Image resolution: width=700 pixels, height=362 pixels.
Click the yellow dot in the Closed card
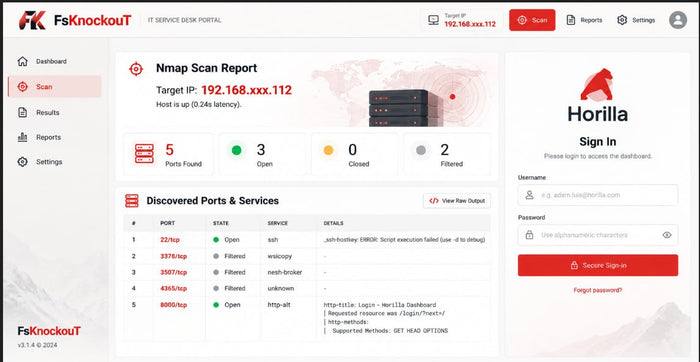328,150
